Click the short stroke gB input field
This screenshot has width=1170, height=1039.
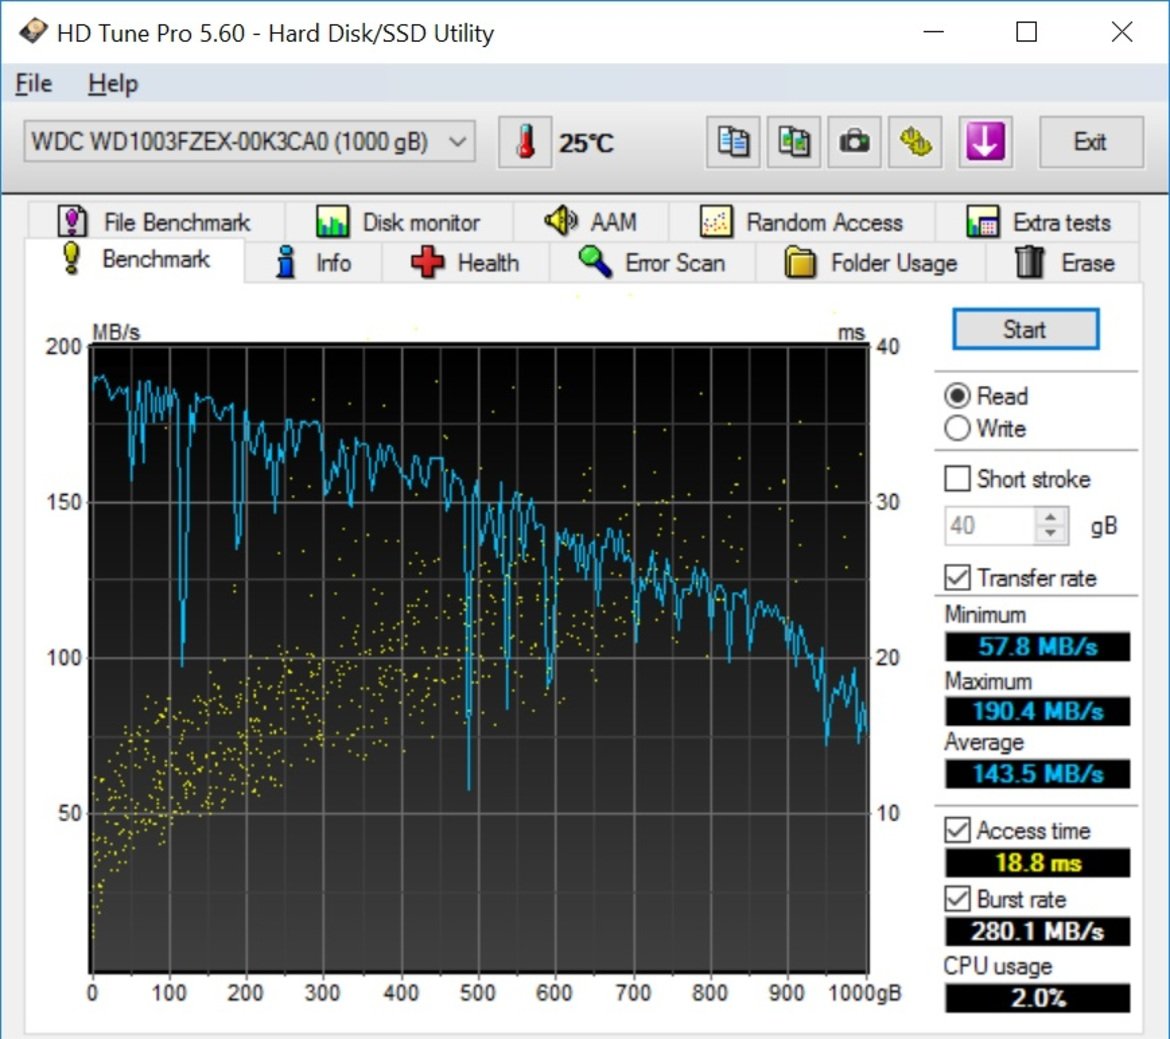click(989, 525)
